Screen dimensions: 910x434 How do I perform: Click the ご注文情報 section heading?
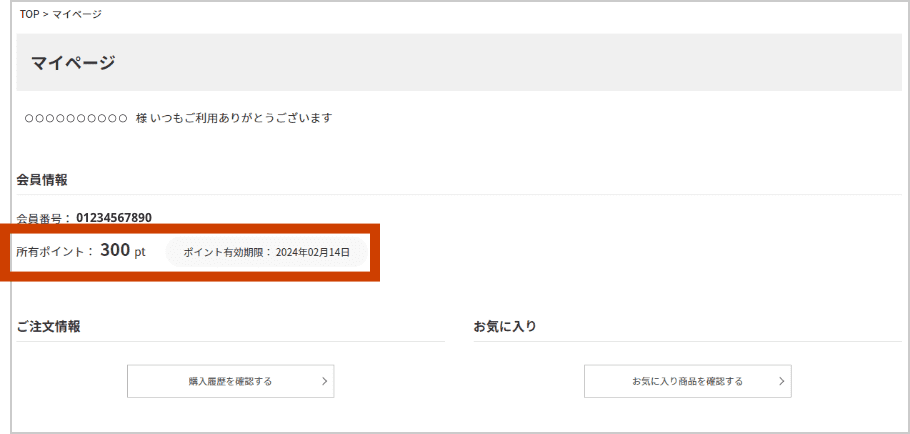point(48,327)
